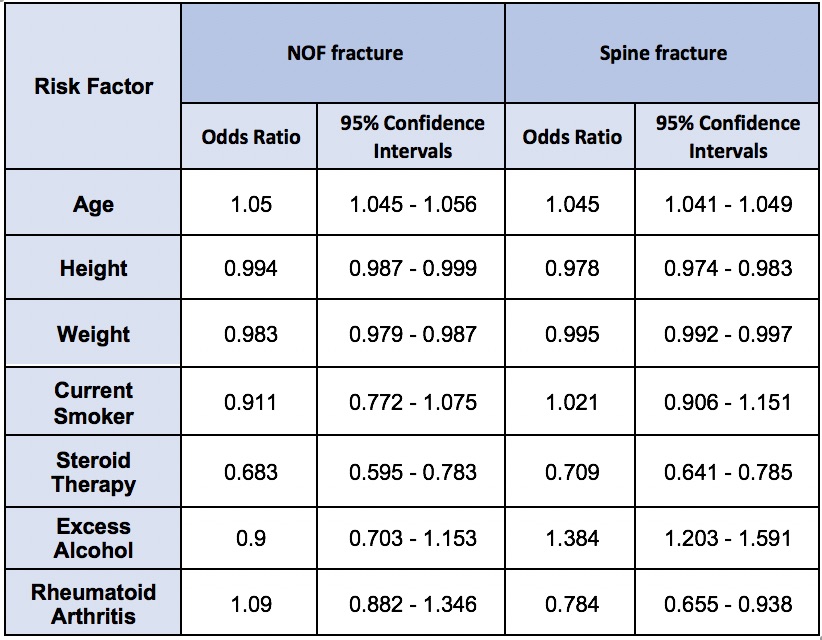Screen dimensions: 822x640
Task: Click the Weight row label
Action: (x=93, y=334)
